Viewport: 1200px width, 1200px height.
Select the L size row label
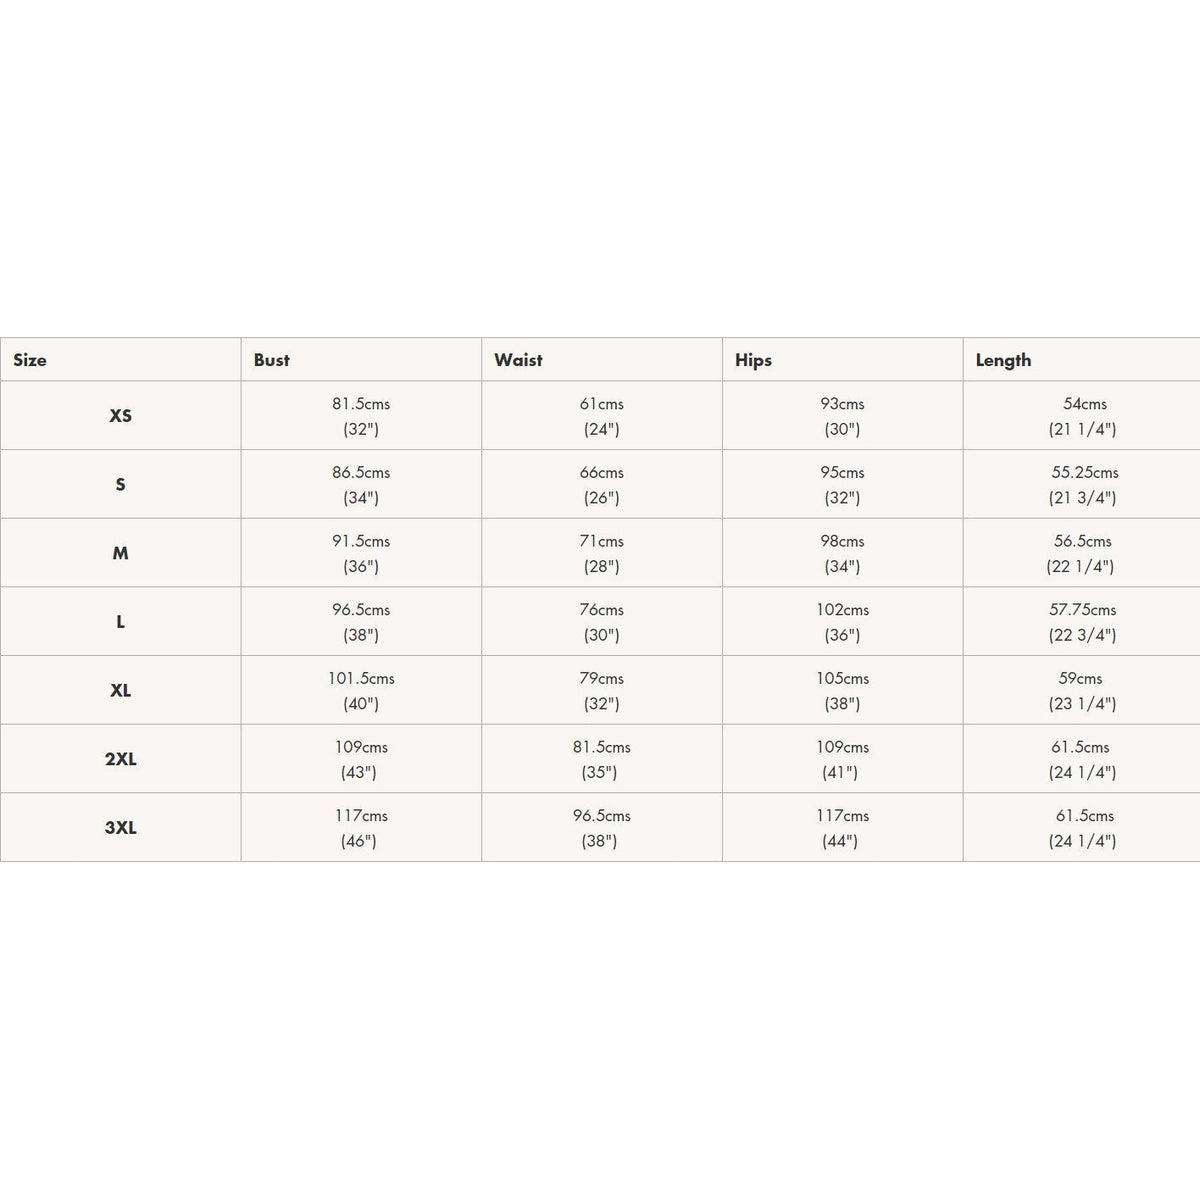coord(120,622)
